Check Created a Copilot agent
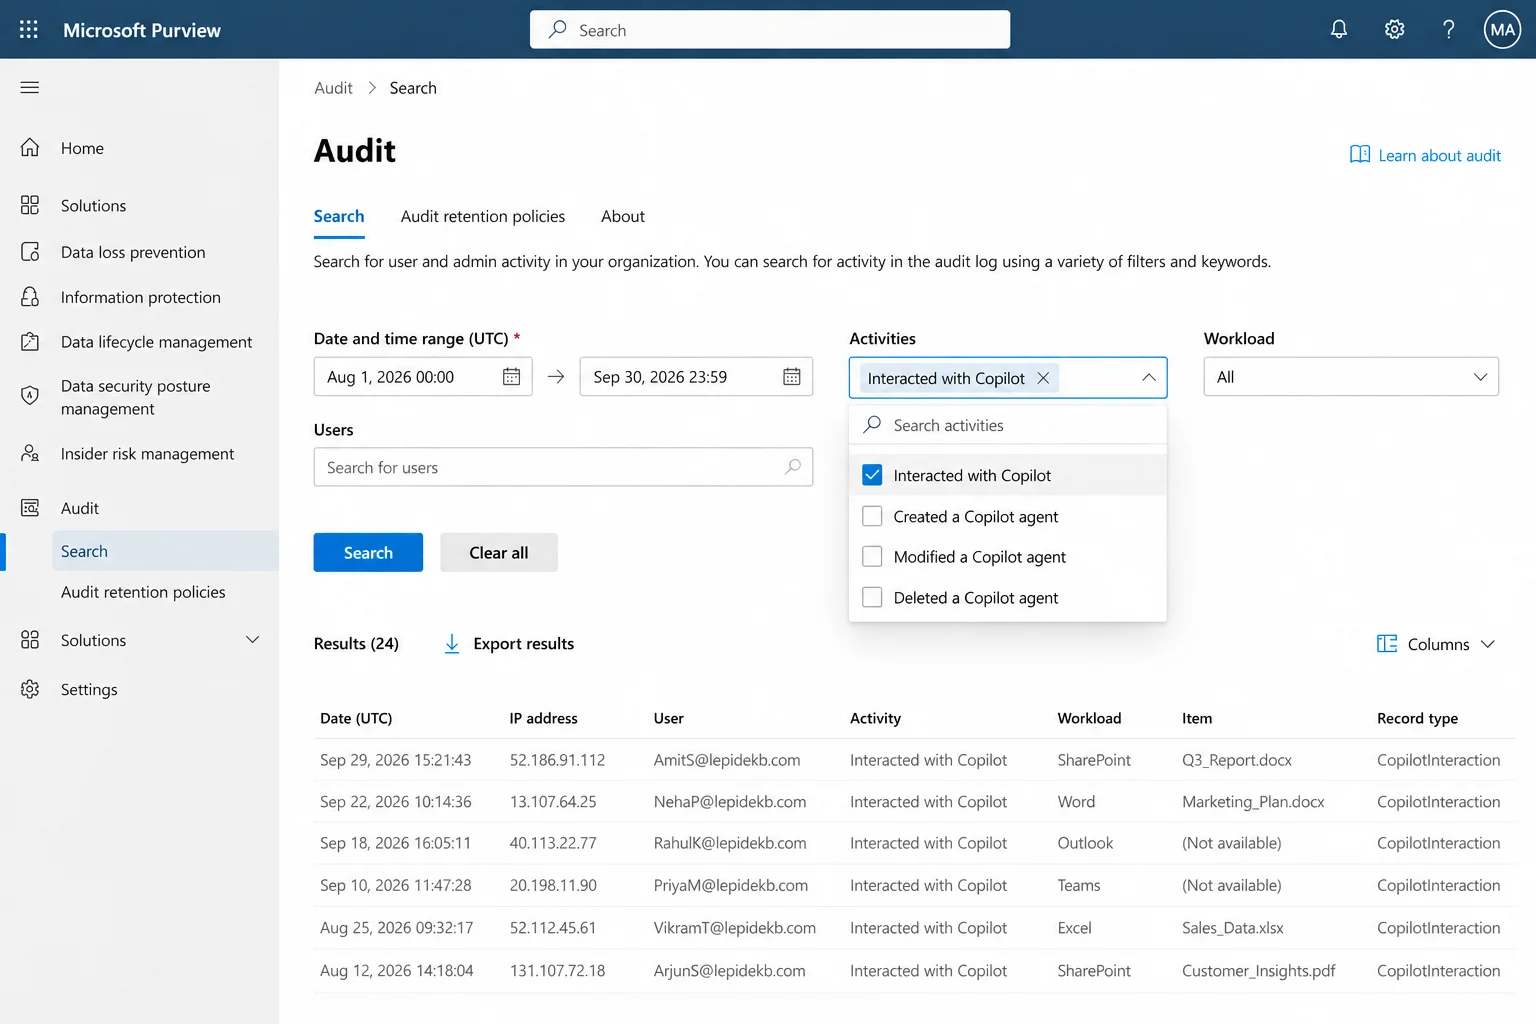This screenshot has height=1024, width=1536. pos(872,516)
